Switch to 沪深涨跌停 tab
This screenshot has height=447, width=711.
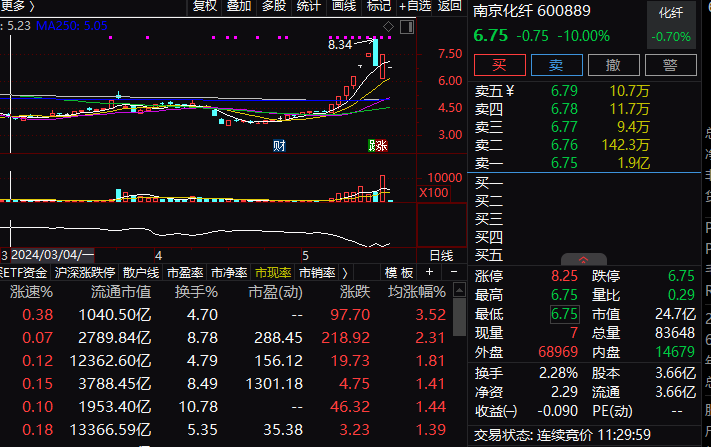(x=85, y=272)
